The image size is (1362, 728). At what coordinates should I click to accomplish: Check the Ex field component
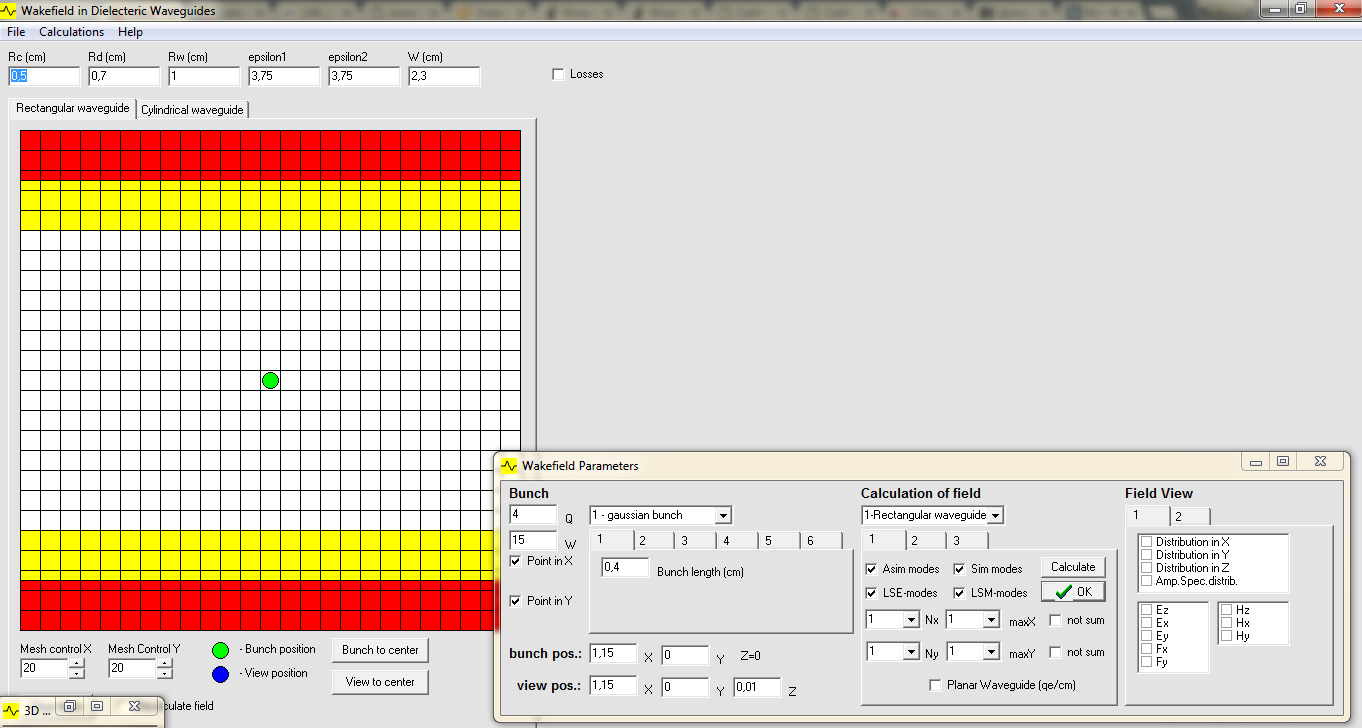[1147, 622]
